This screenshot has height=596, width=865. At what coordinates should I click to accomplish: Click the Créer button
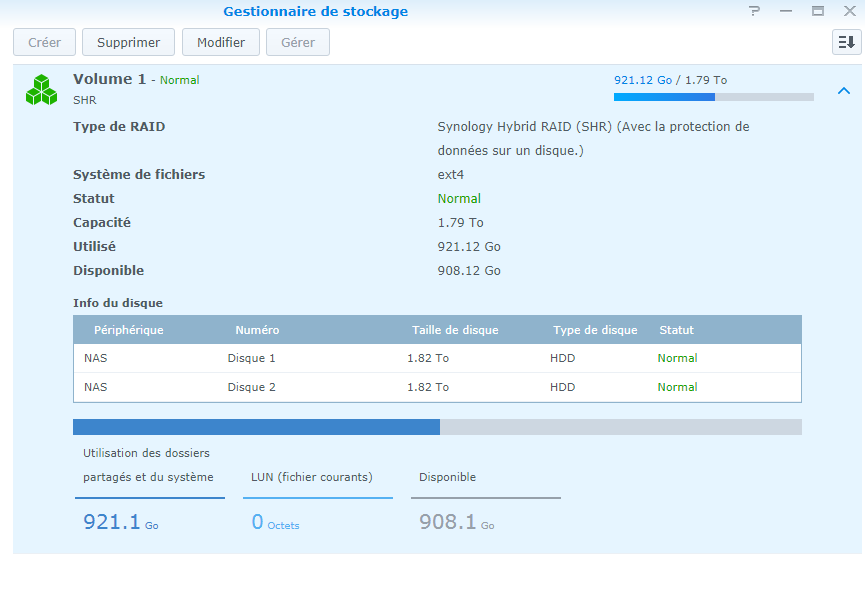[44, 42]
